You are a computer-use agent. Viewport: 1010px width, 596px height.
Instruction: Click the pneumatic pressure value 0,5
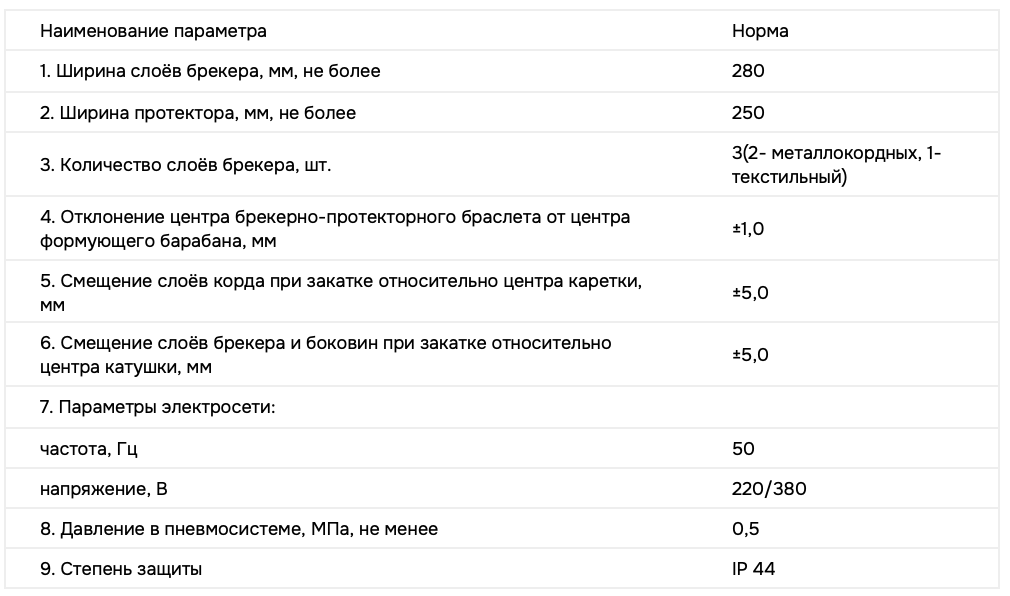pyautogui.click(x=746, y=529)
